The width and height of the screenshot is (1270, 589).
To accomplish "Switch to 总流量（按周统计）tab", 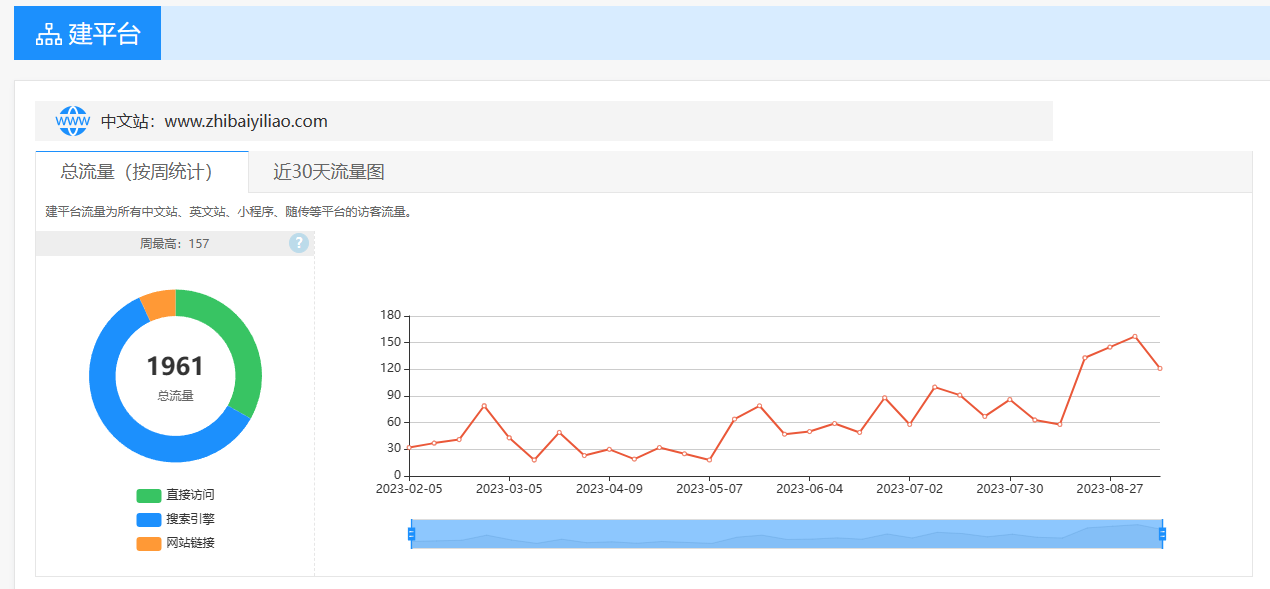I will [141, 171].
